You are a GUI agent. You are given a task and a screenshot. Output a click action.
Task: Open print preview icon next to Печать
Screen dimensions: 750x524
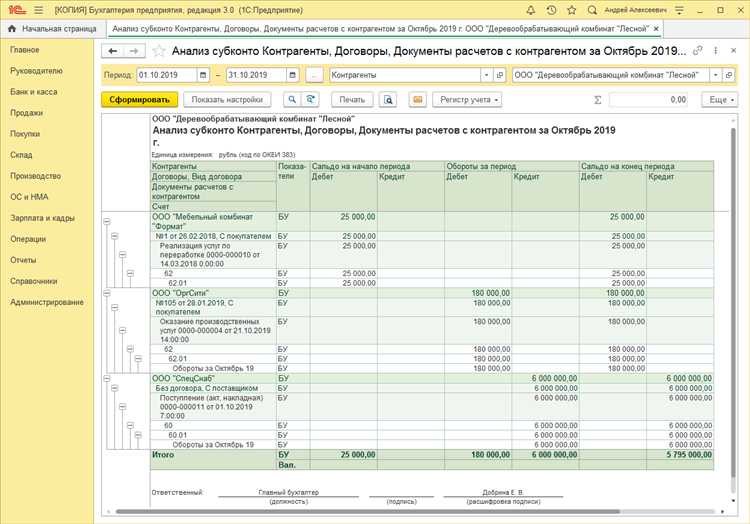[388, 100]
